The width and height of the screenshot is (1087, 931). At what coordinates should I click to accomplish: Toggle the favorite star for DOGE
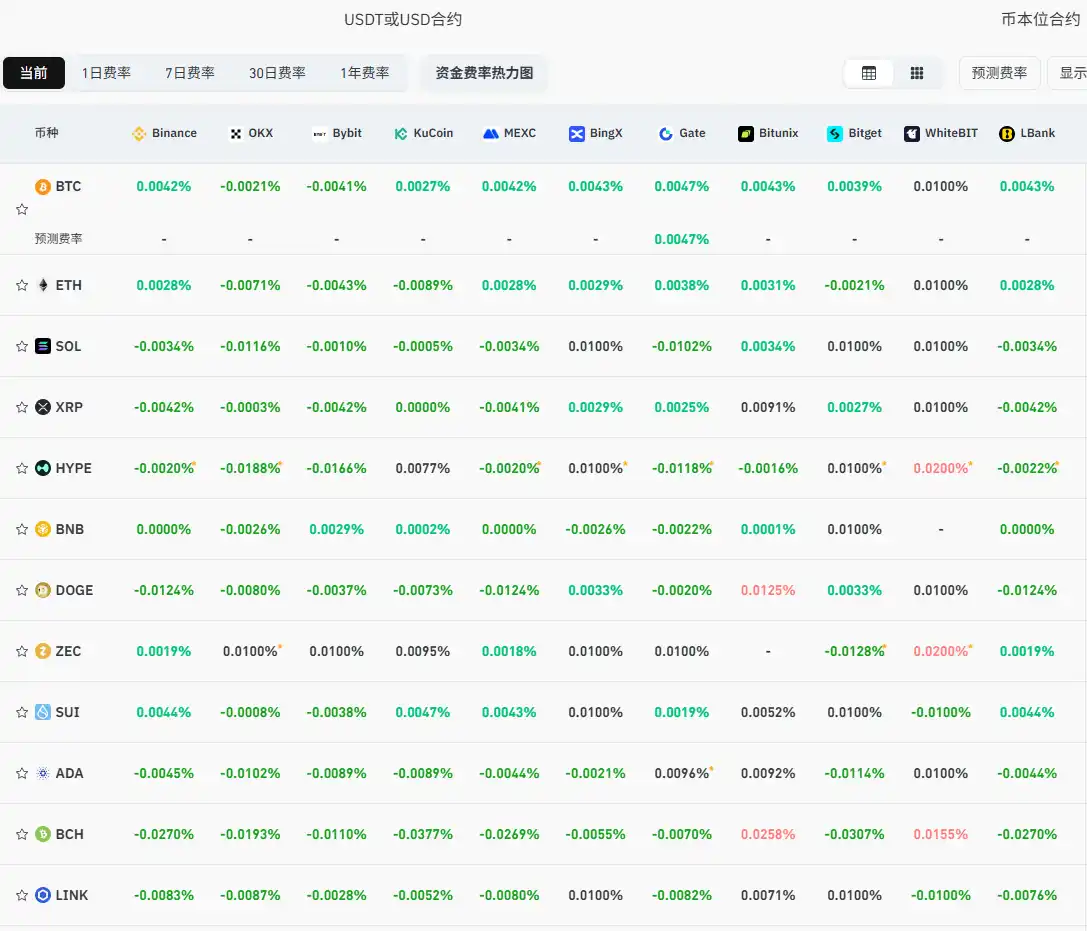pos(21,590)
